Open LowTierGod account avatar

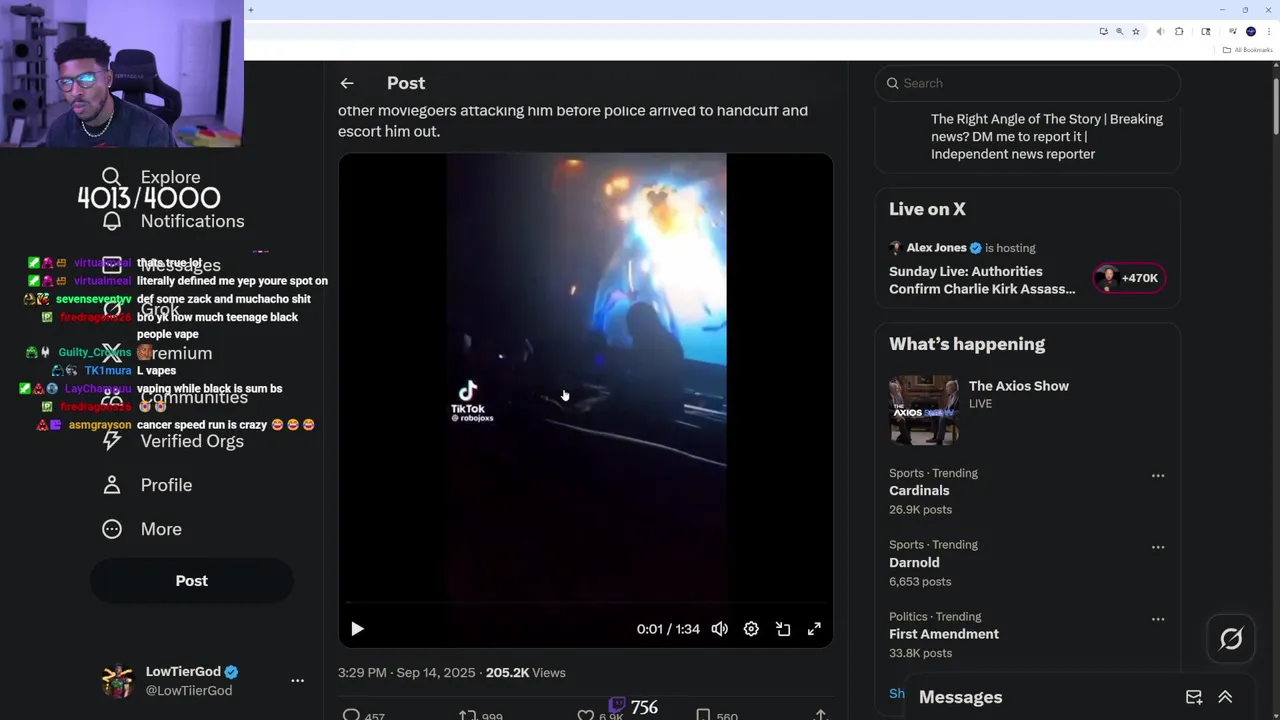117,681
